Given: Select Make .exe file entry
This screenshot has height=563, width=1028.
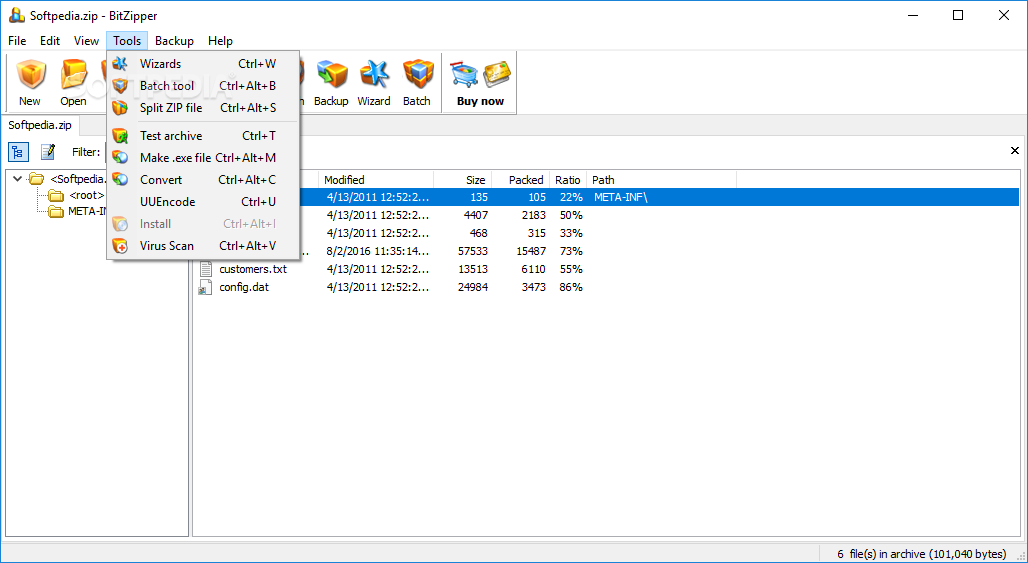Looking at the screenshot, I should (x=203, y=158).
